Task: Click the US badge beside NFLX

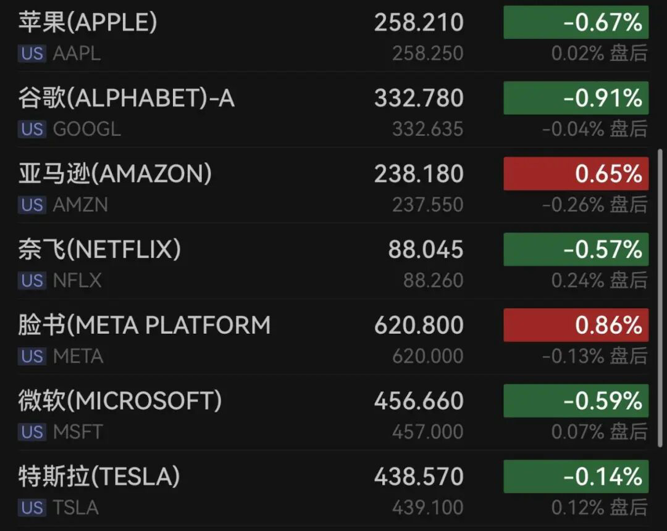Action: coord(32,281)
